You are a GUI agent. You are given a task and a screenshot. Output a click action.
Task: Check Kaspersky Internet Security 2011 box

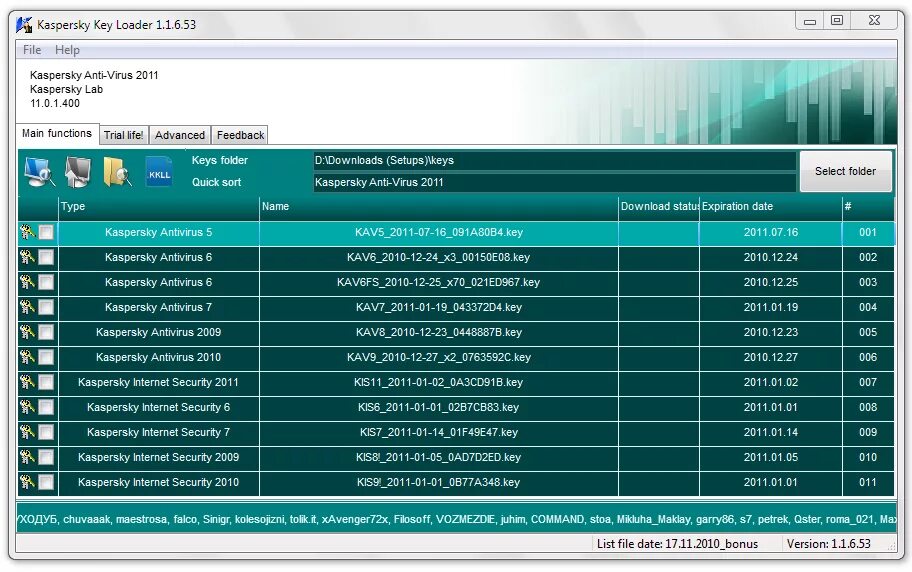coord(46,382)
